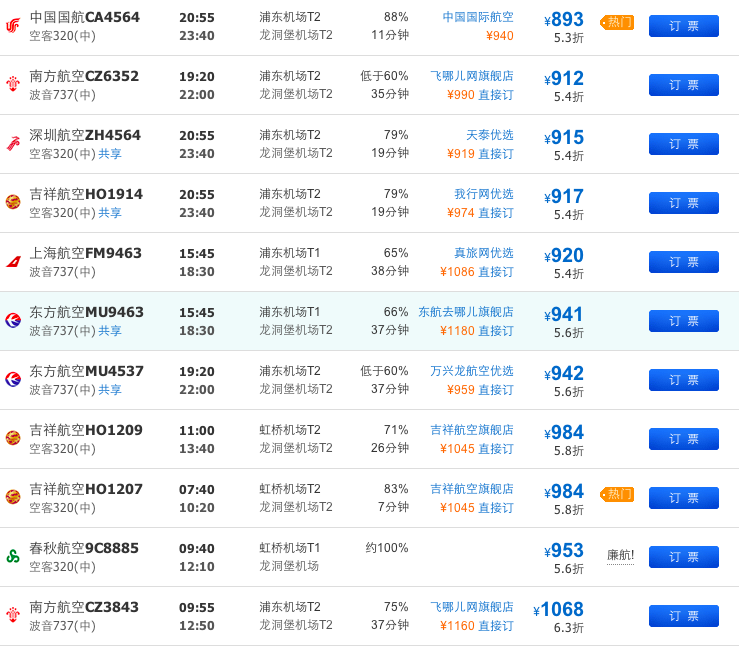Click the 廉航! tag on the 9C8885 row
This screenshot has height=653, width=744.
[x=620, y=555]
